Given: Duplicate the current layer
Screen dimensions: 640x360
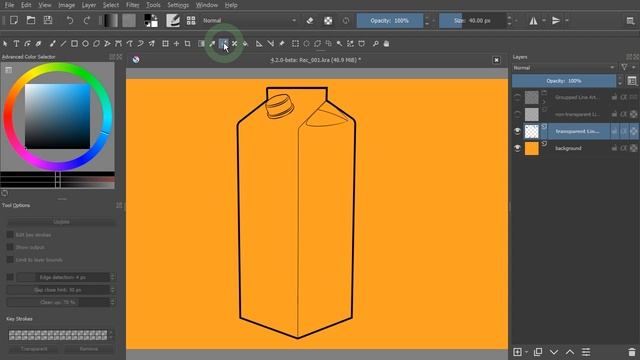Looking at the screenshot, I should coord(538,352).
